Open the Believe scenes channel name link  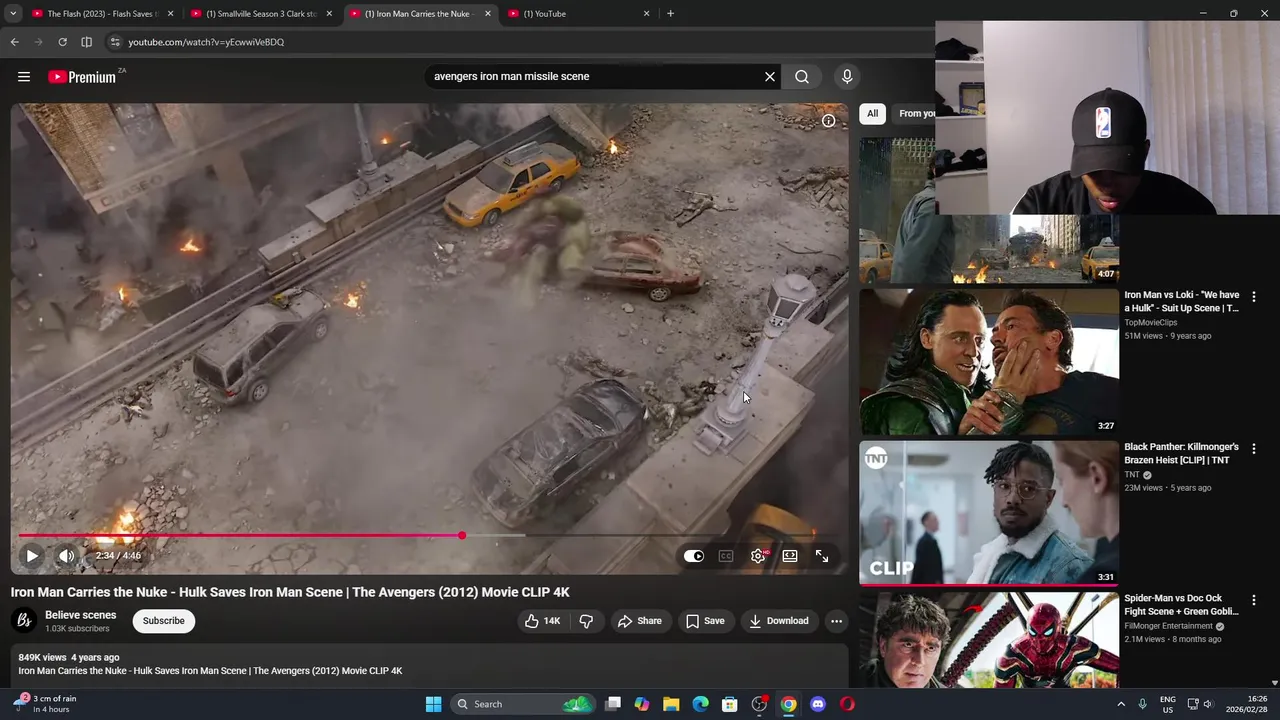pyautogui.click(x=80, y=615)
